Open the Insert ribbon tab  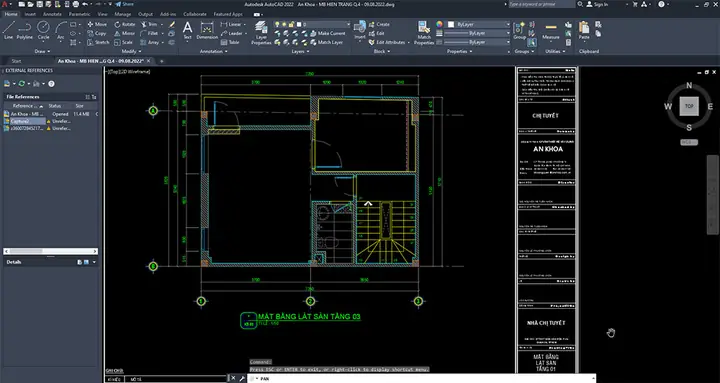[x=30, y=14]
